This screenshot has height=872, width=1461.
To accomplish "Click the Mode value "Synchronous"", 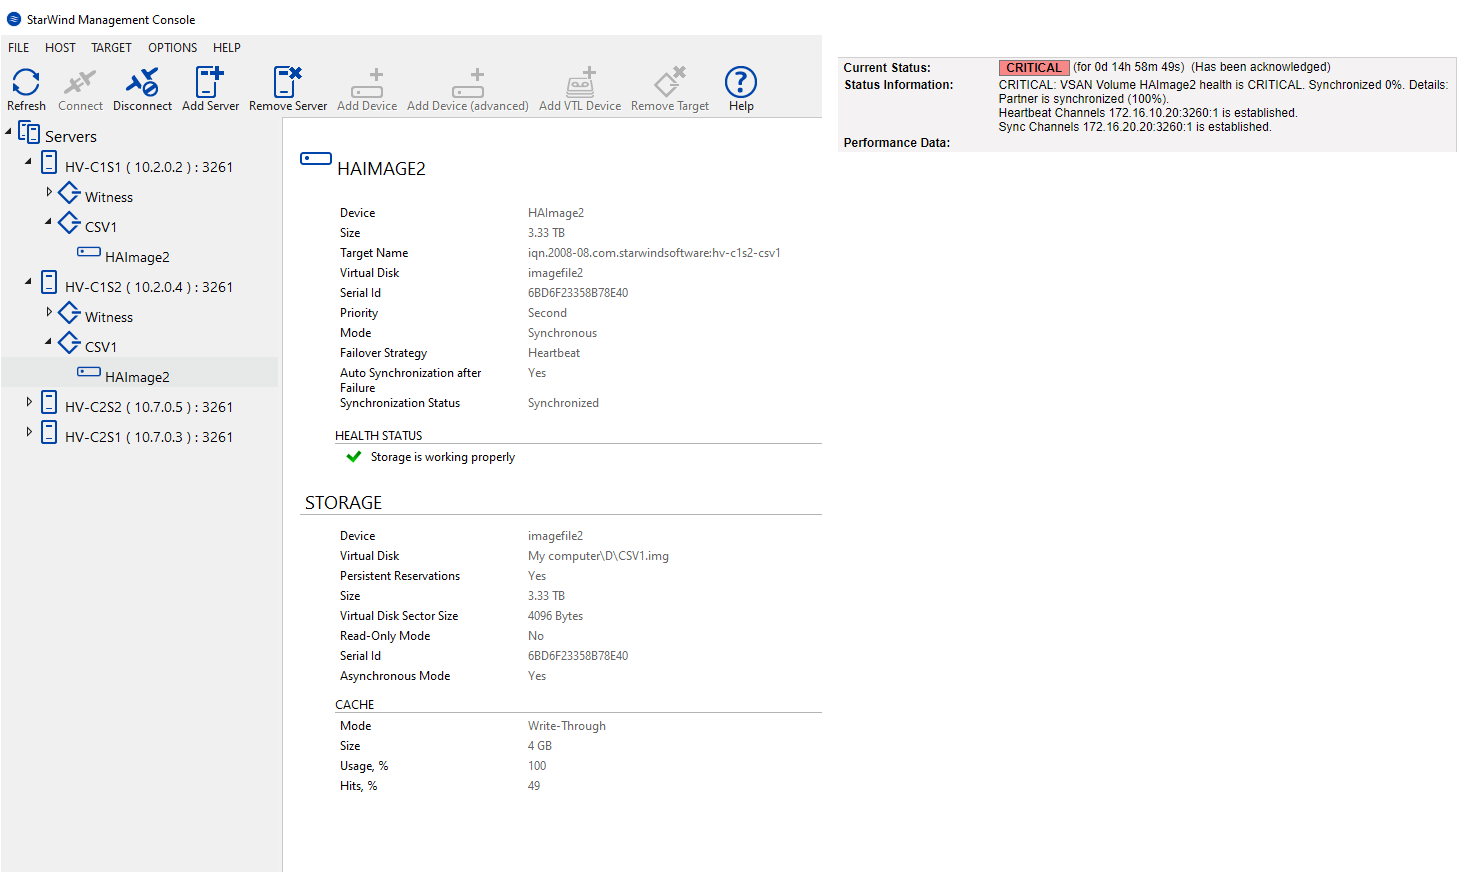I will tap(562, 333).
